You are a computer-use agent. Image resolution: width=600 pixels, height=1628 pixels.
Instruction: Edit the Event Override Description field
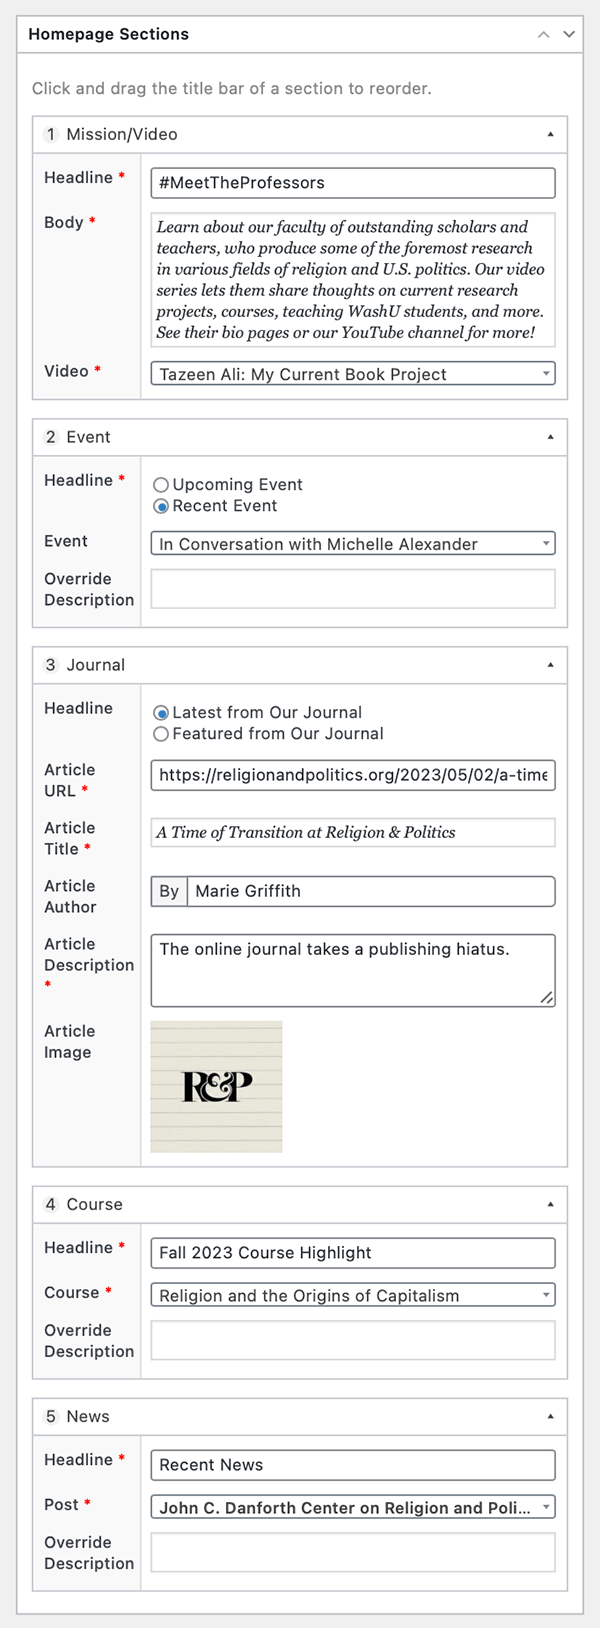[x=353, y=589]
